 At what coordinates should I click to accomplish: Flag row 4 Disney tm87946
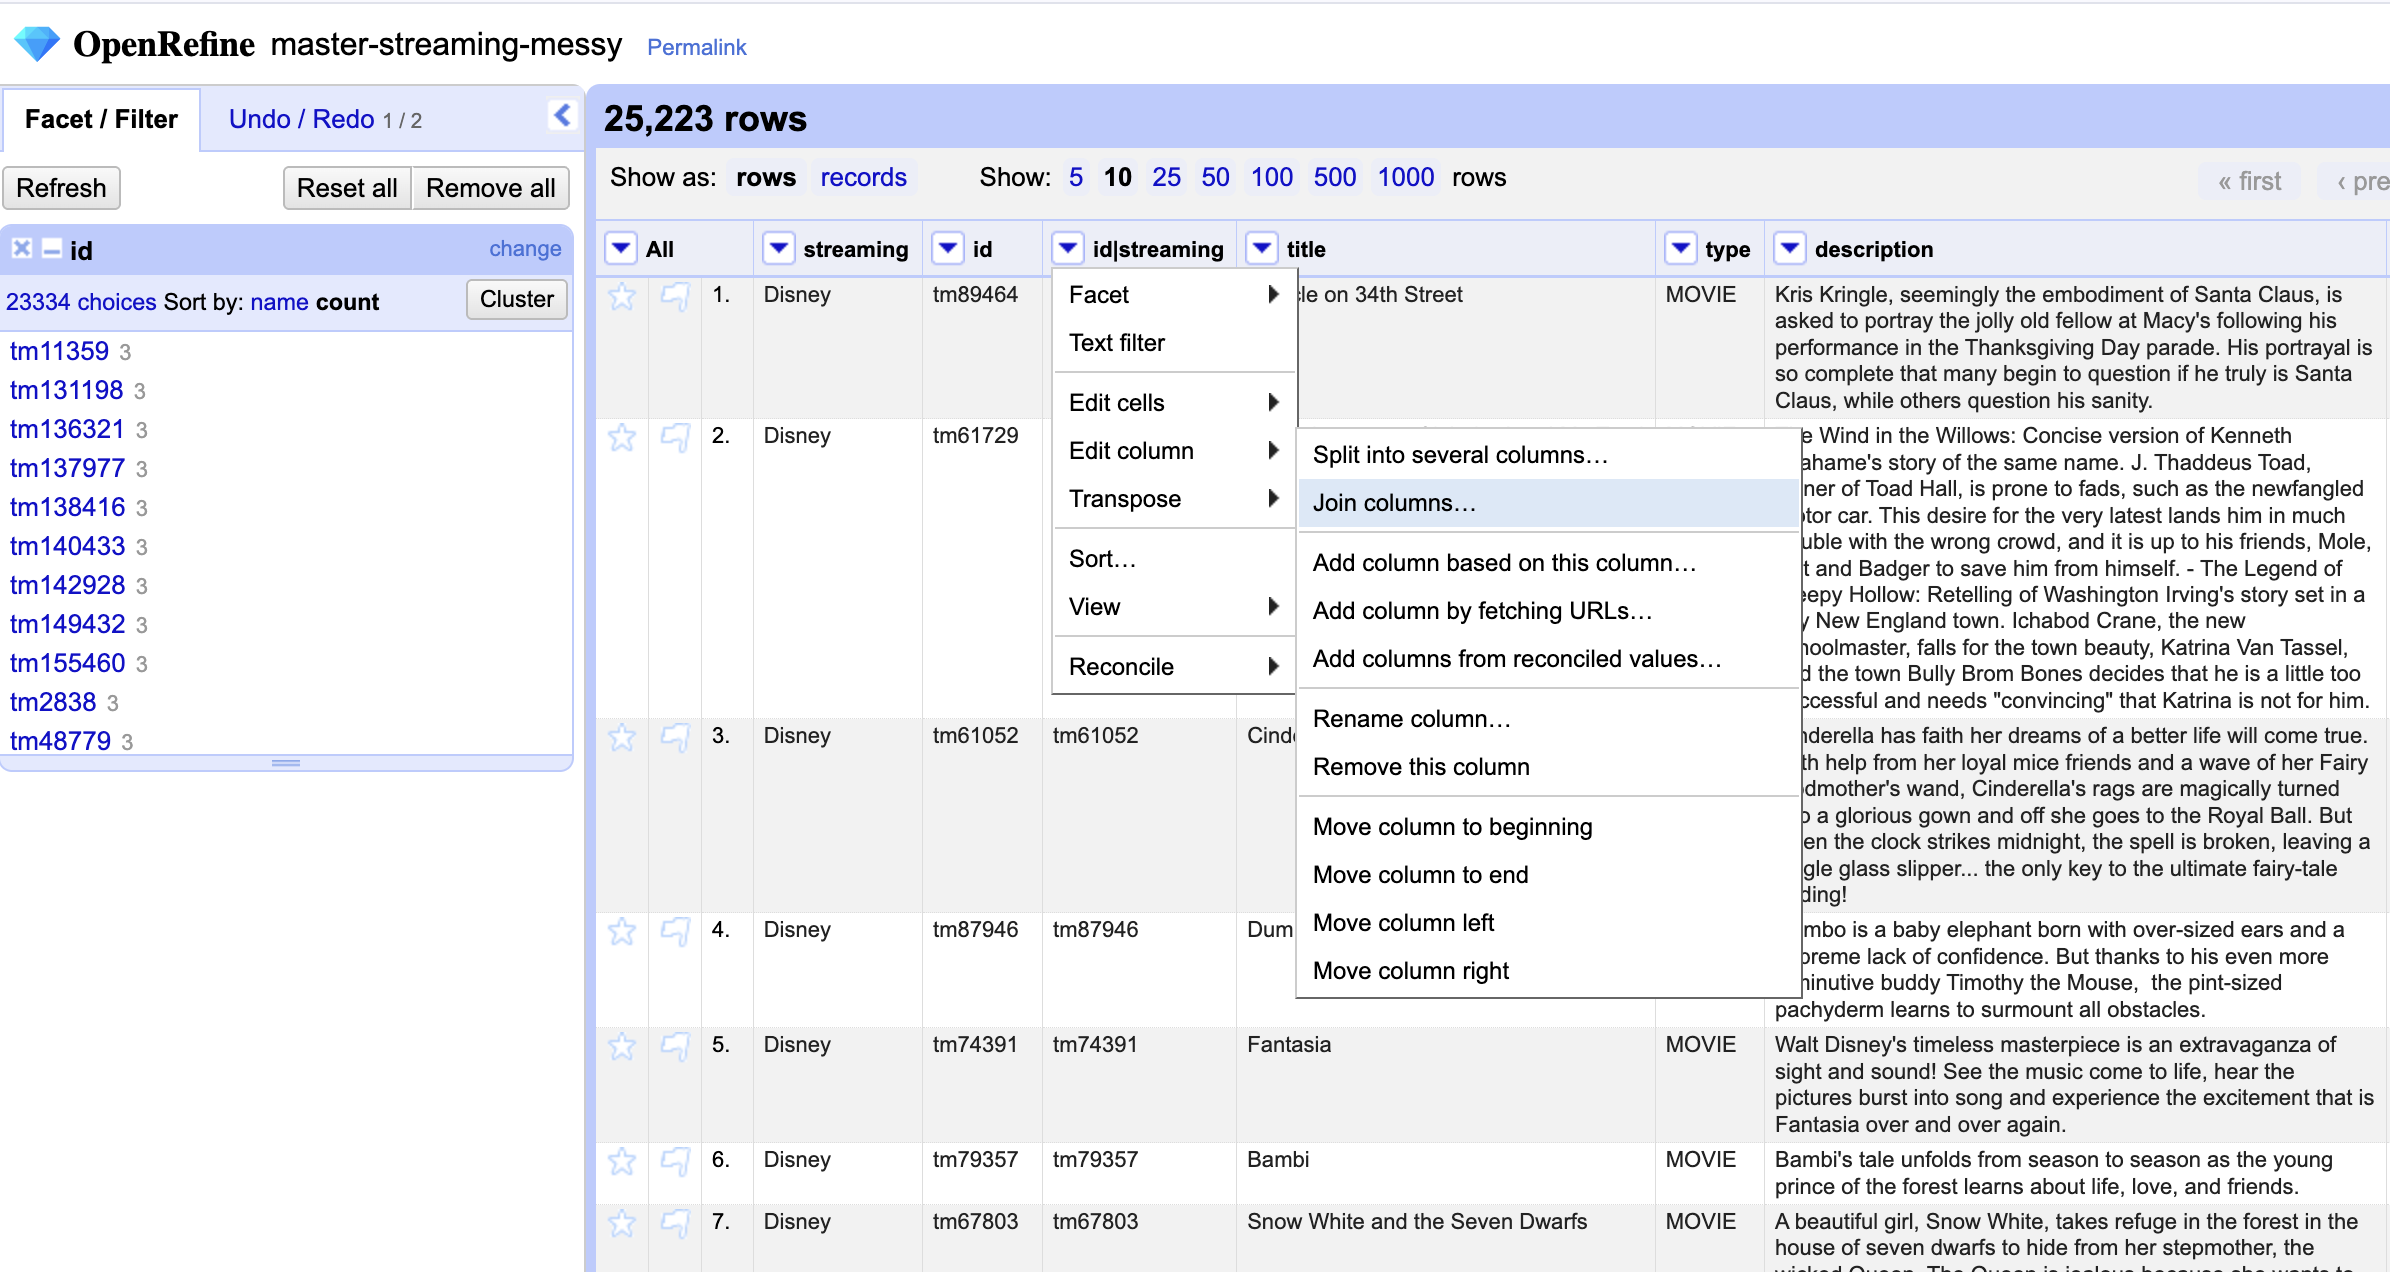click(675, 931)
